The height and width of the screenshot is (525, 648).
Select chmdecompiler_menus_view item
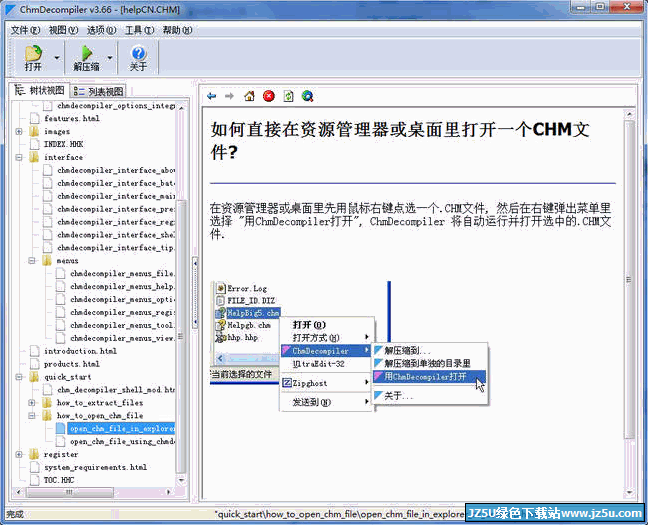click(x=122, y=338)
